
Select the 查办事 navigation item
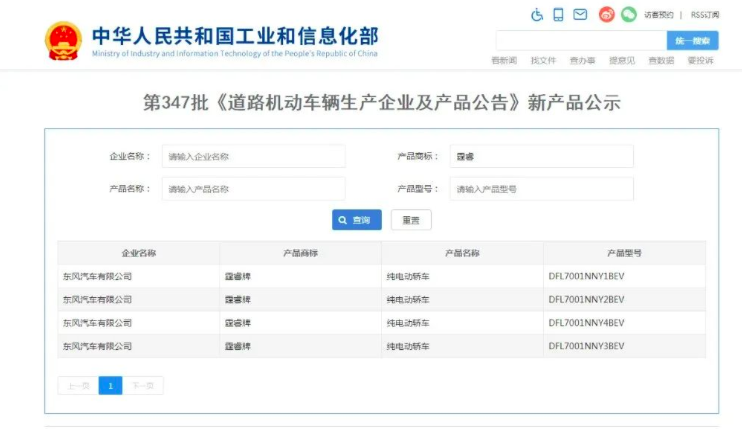pyautogui.click(x=582, y=61)
